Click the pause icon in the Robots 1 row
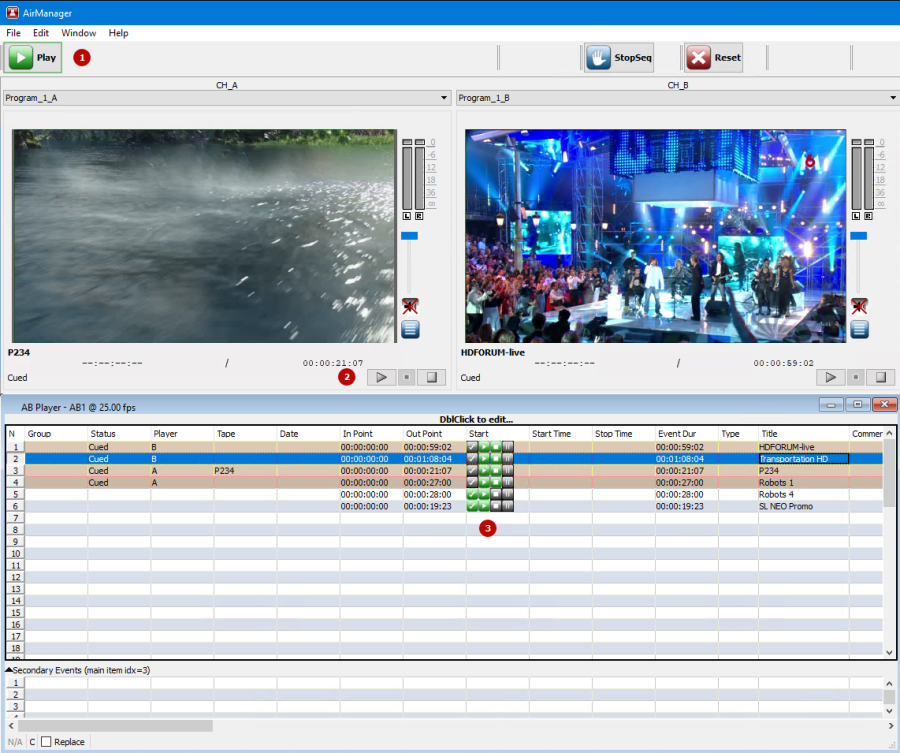900x753 pixels. point(508,483)
